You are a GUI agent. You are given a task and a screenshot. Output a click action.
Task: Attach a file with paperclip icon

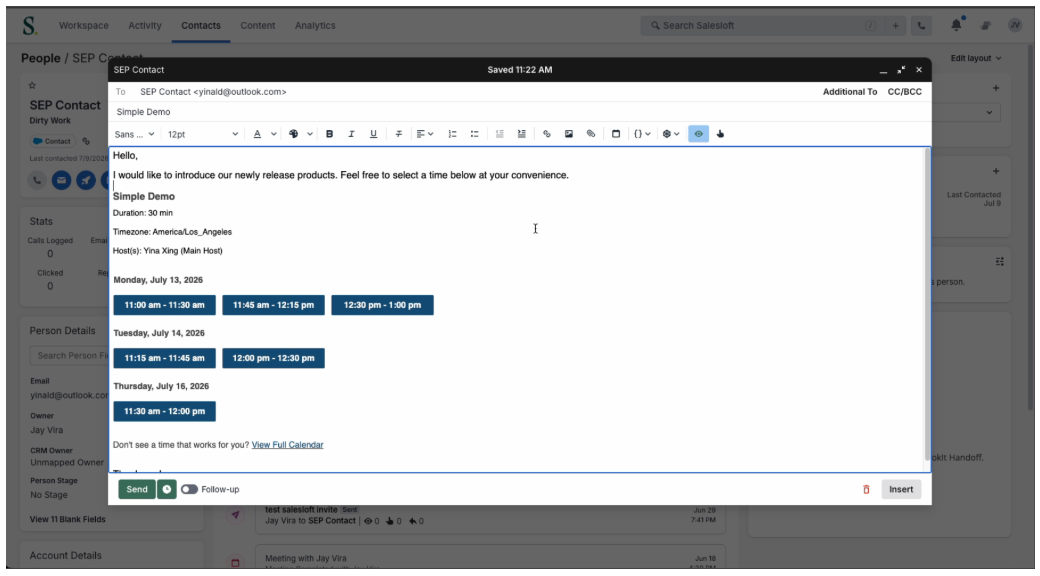click(x=590, y=134)
